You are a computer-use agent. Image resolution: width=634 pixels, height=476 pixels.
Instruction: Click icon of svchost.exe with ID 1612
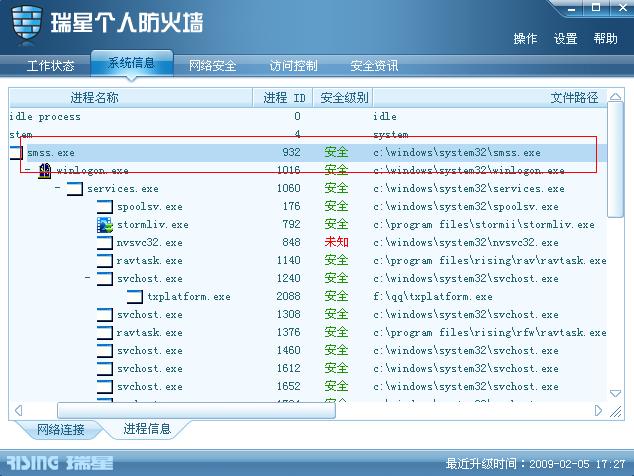click(105, 369)
